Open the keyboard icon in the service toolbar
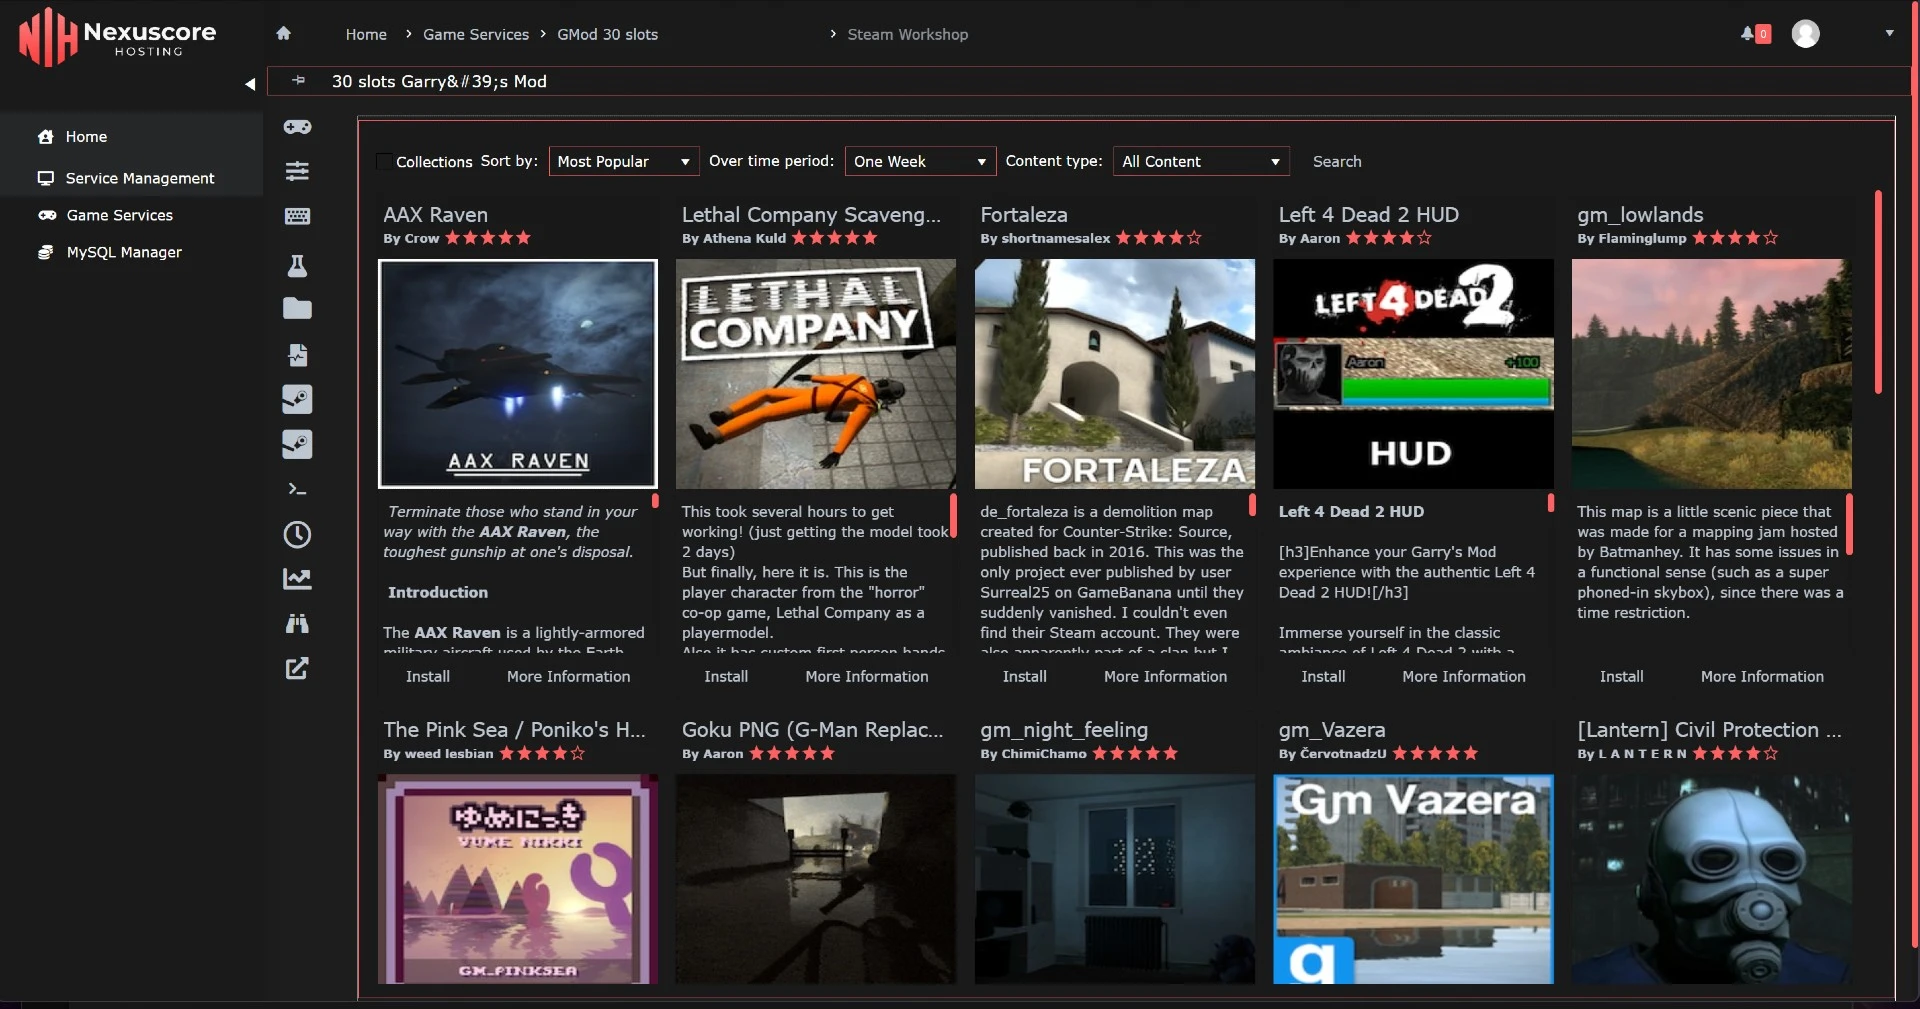1920x1009 pixels. coord(297,216)
